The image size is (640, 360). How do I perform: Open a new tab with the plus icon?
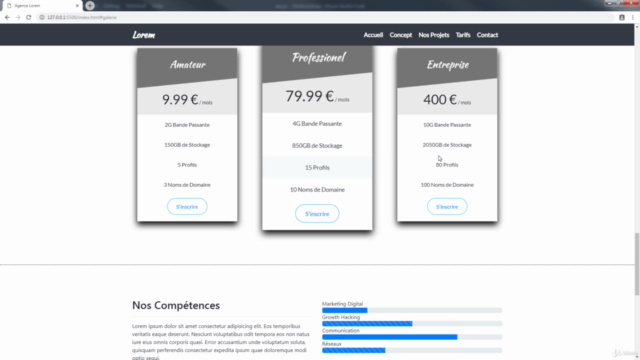pyautogui.click(x=90, y=6)
